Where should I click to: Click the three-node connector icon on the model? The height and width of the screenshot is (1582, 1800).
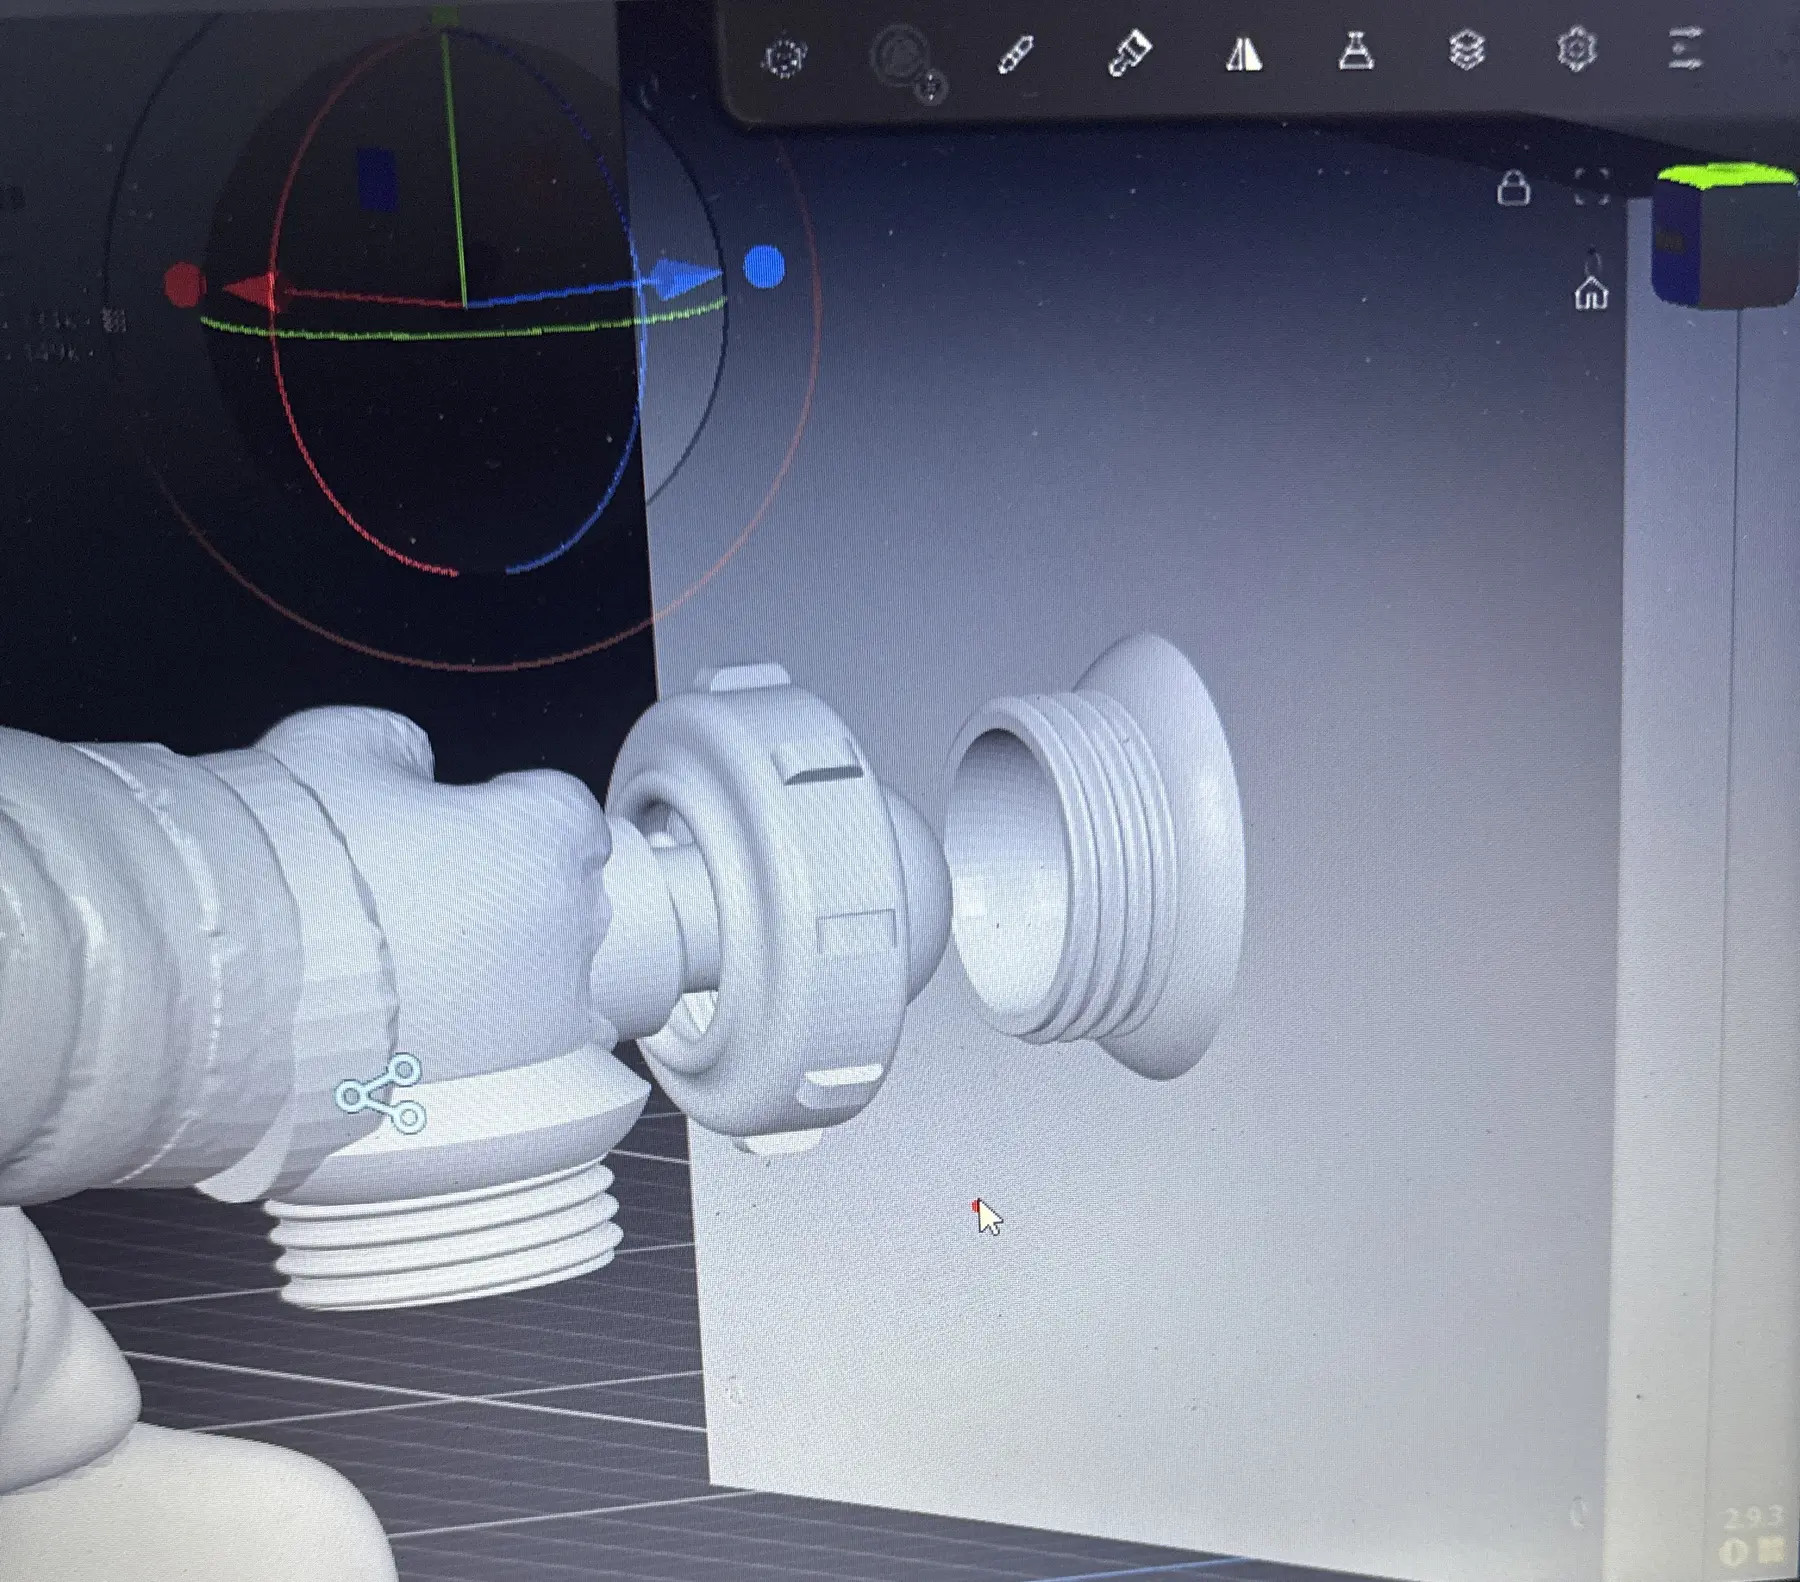[x=381, y=1093]
